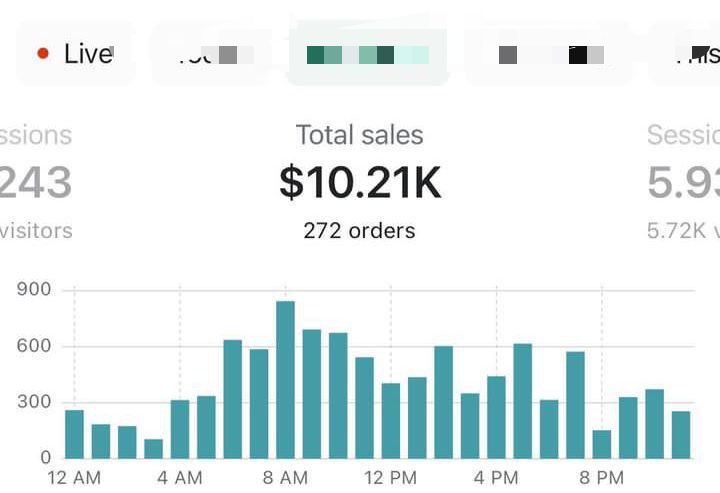
Task: Select the bar at 12 PM
Action: (x=391, y=420)
